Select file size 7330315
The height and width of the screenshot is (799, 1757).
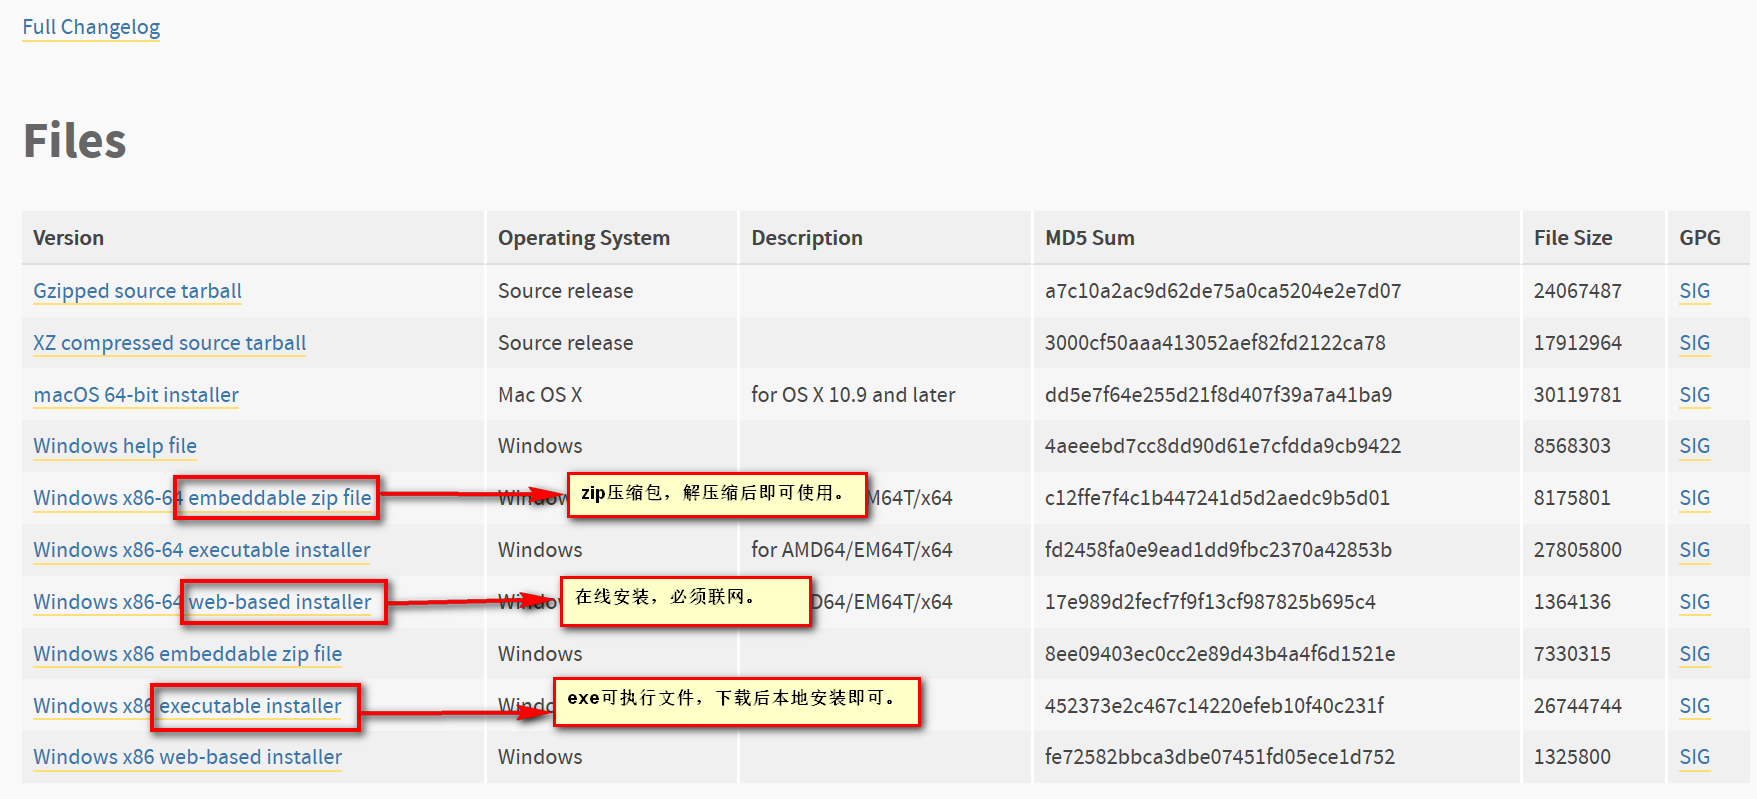[x=1572, y=654]
